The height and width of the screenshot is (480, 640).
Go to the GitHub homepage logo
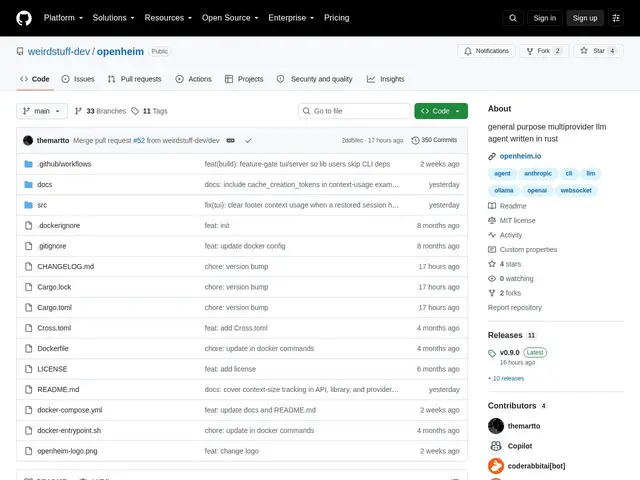pos(24,18)
